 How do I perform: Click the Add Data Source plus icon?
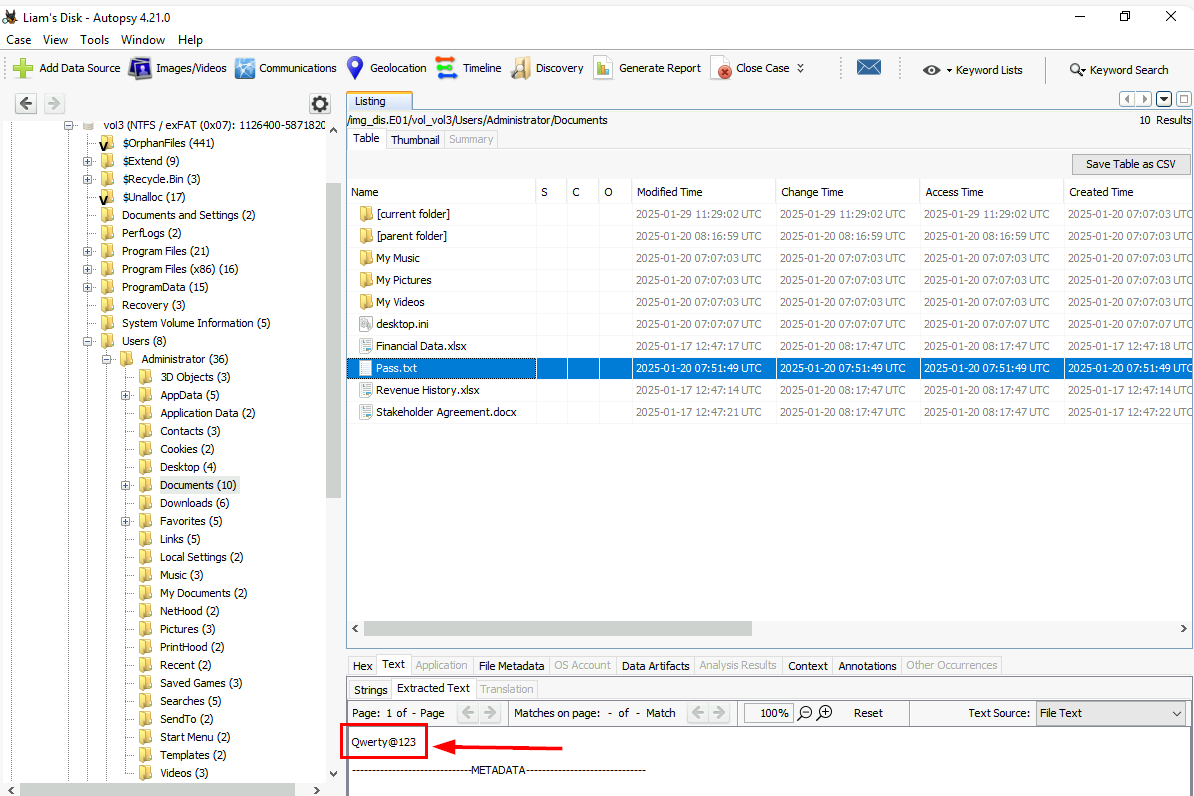23,68
